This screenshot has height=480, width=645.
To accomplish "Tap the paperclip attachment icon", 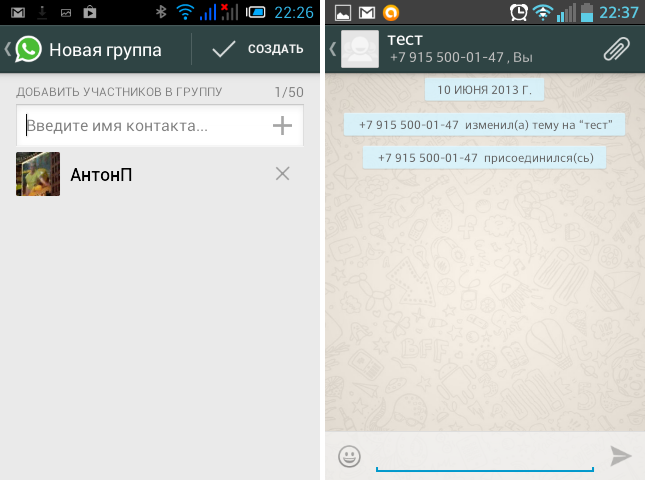I will [616, 49].
